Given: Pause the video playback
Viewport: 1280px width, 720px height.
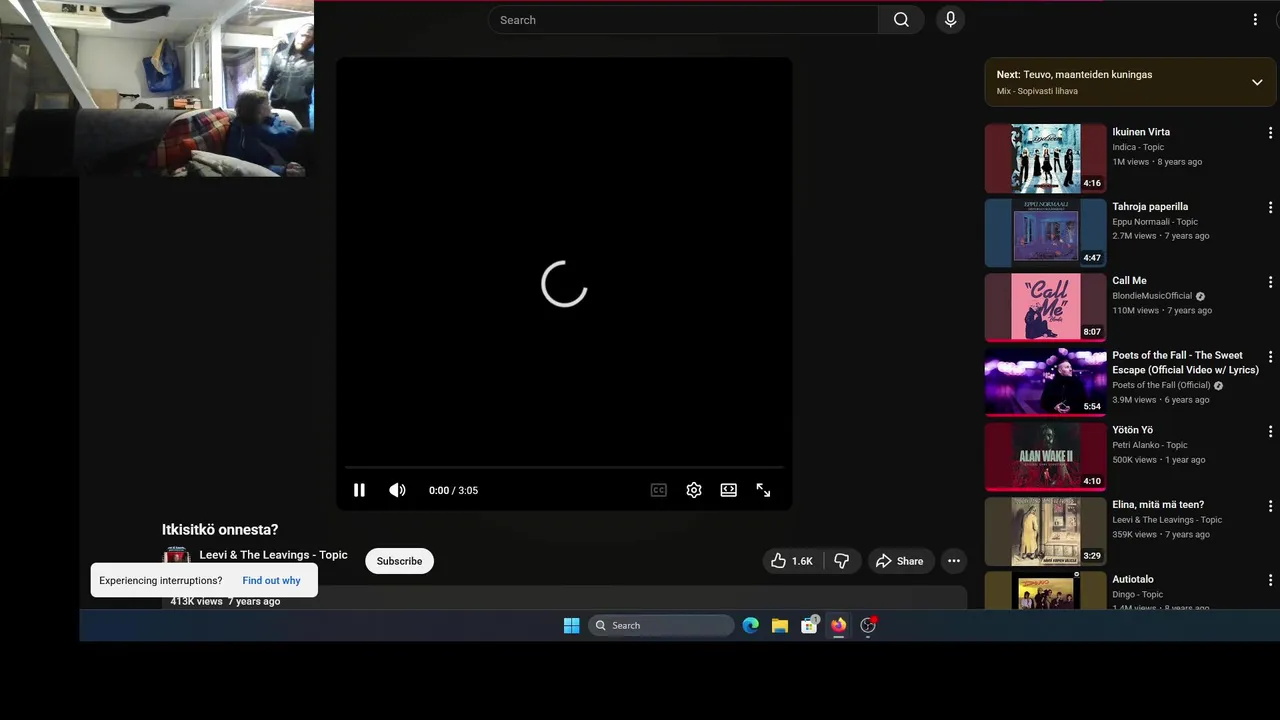Looking at the screenshot, I should 359,490.
